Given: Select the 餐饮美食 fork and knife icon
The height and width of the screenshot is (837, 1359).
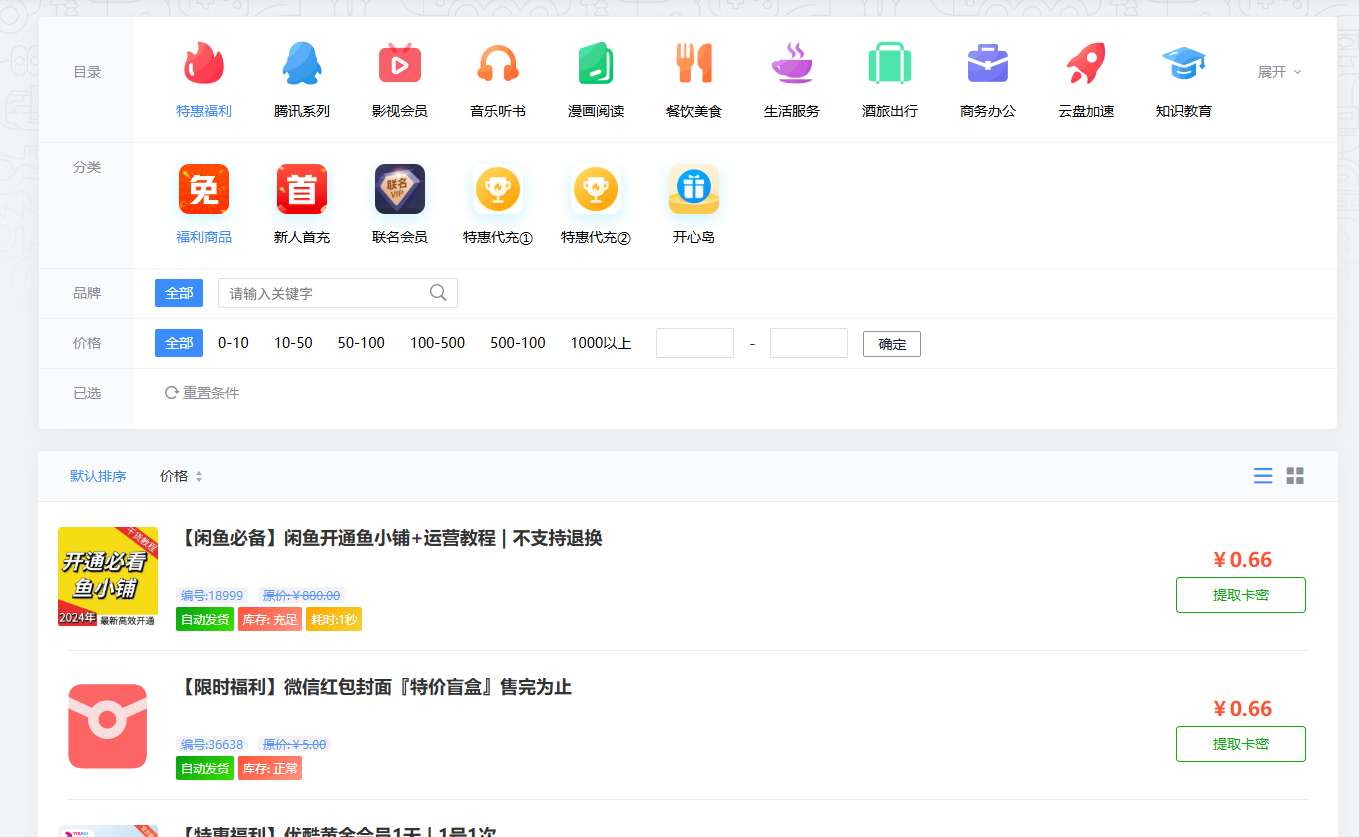Looking at the screenshot, I should (x=694, y=64).
